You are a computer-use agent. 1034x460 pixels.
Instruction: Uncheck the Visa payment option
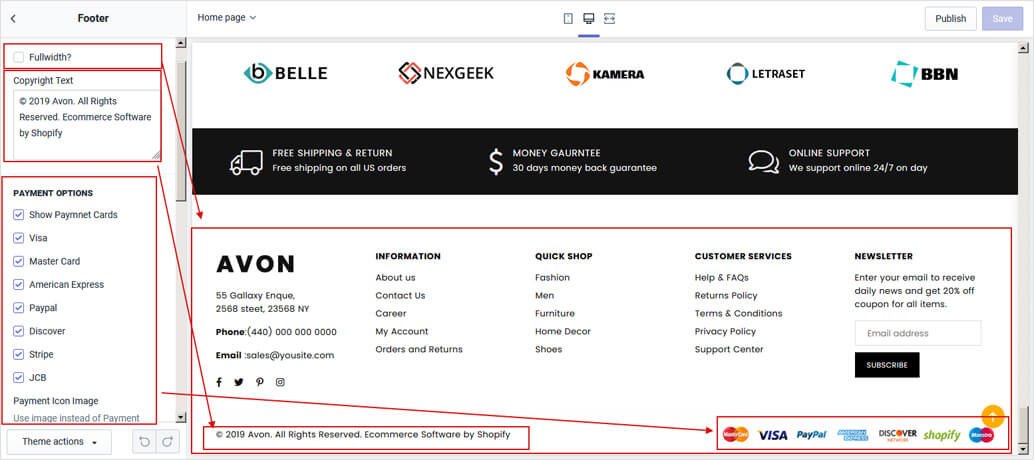(19, 238)
